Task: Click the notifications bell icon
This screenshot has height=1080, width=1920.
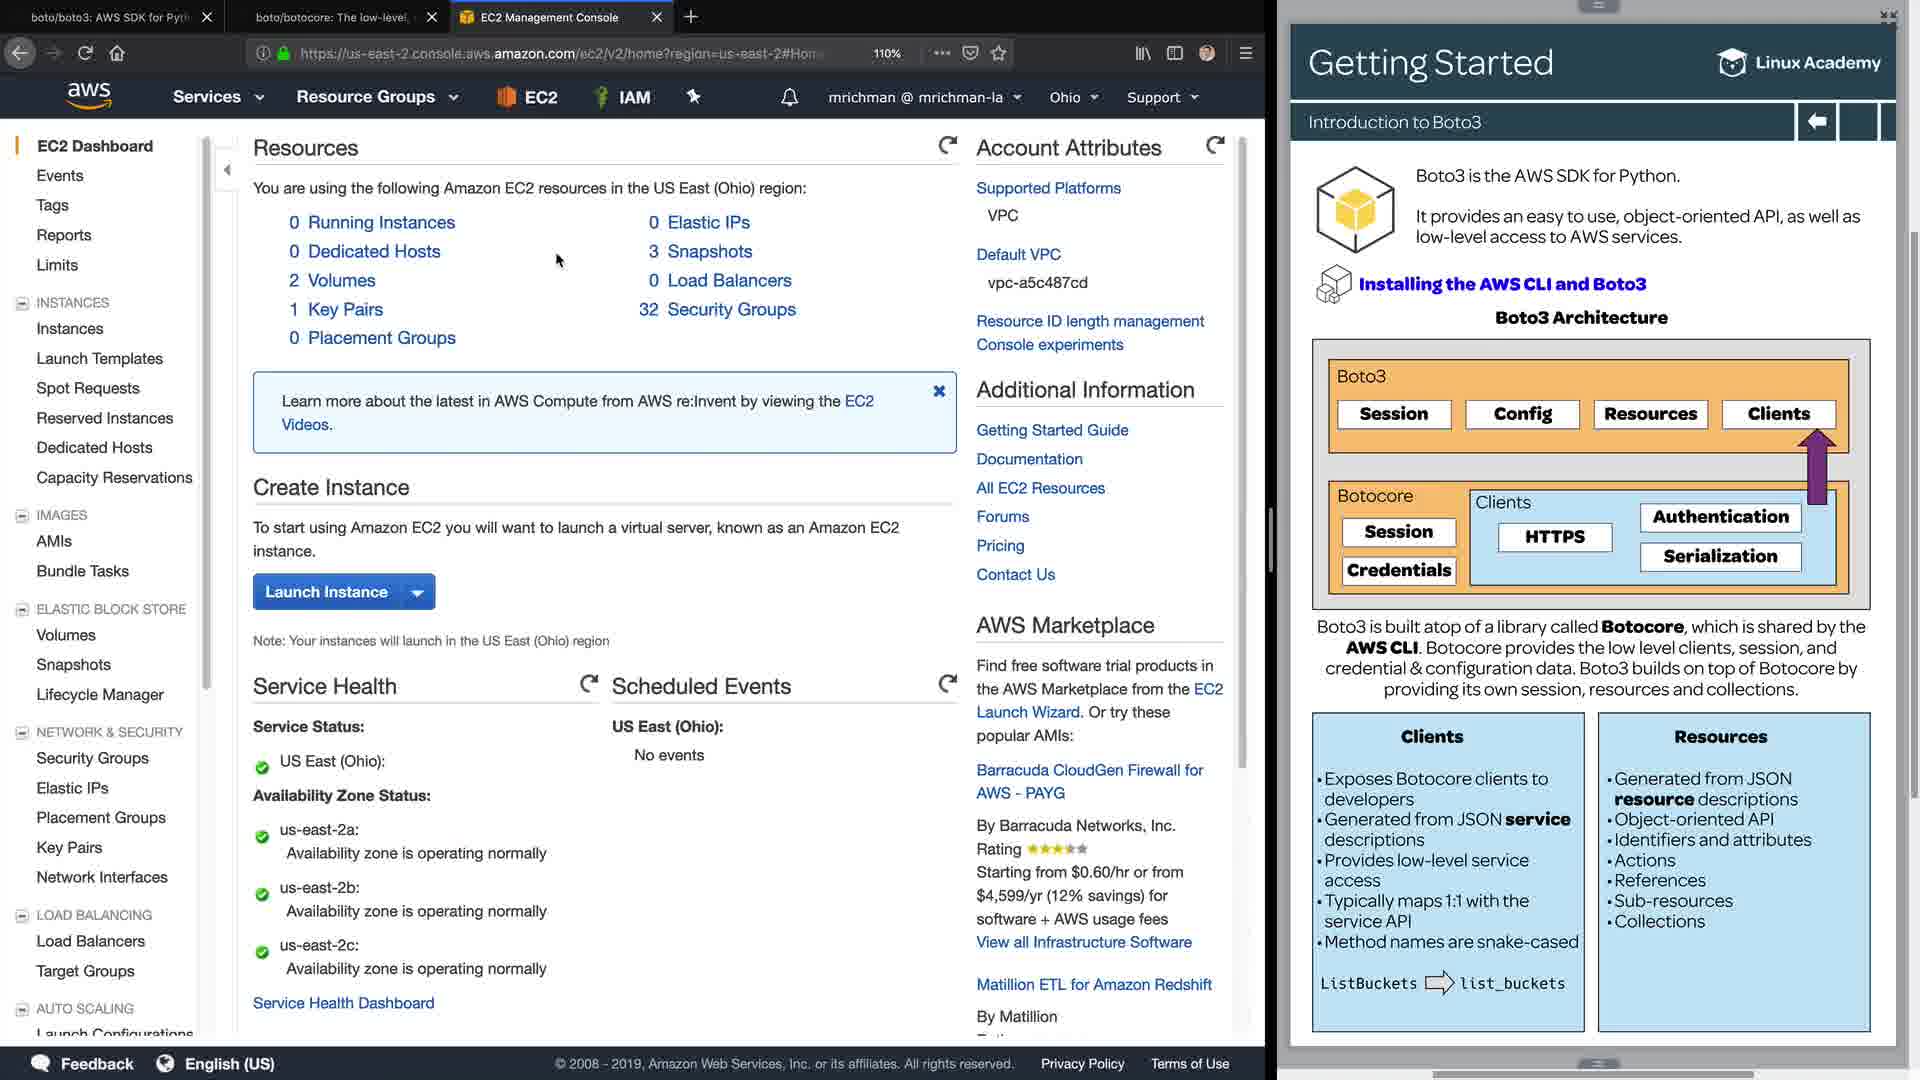Action: (x=789, y=97)
